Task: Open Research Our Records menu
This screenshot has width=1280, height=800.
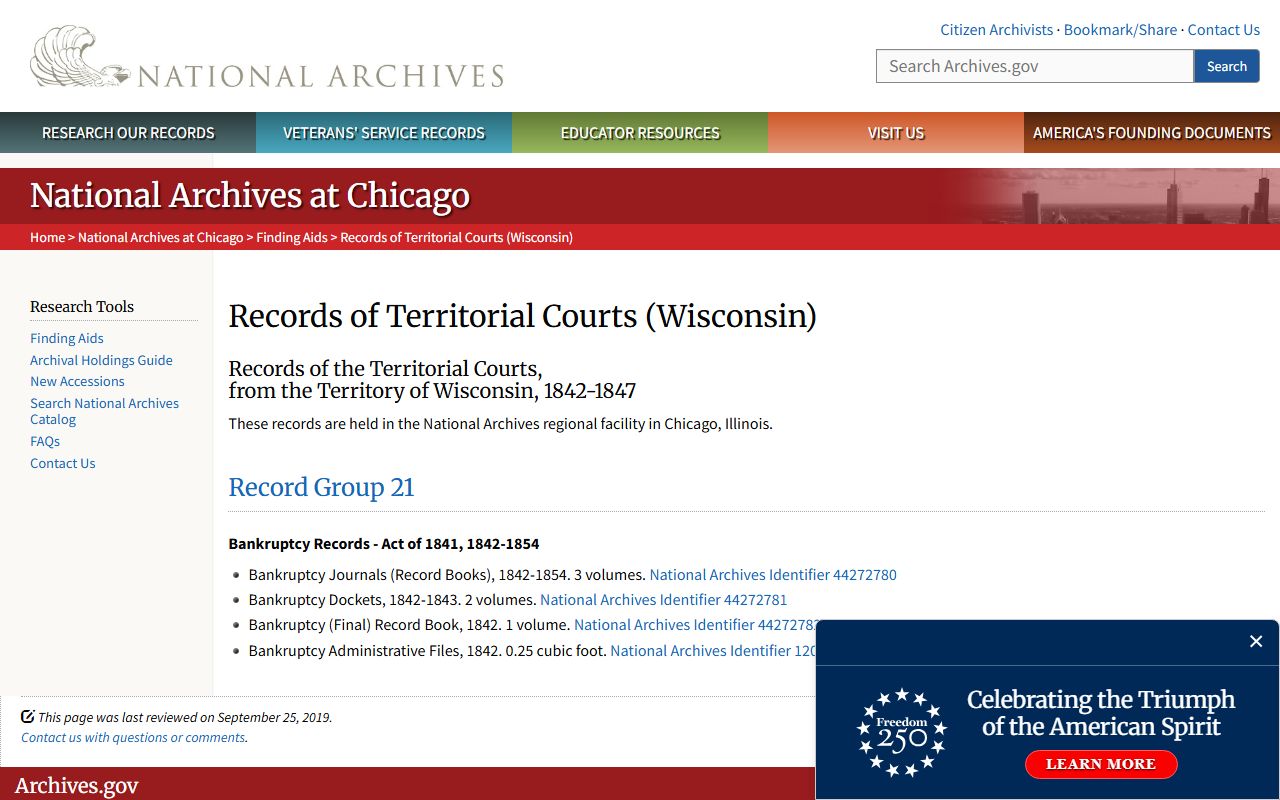Action: (x=128, y=132)
